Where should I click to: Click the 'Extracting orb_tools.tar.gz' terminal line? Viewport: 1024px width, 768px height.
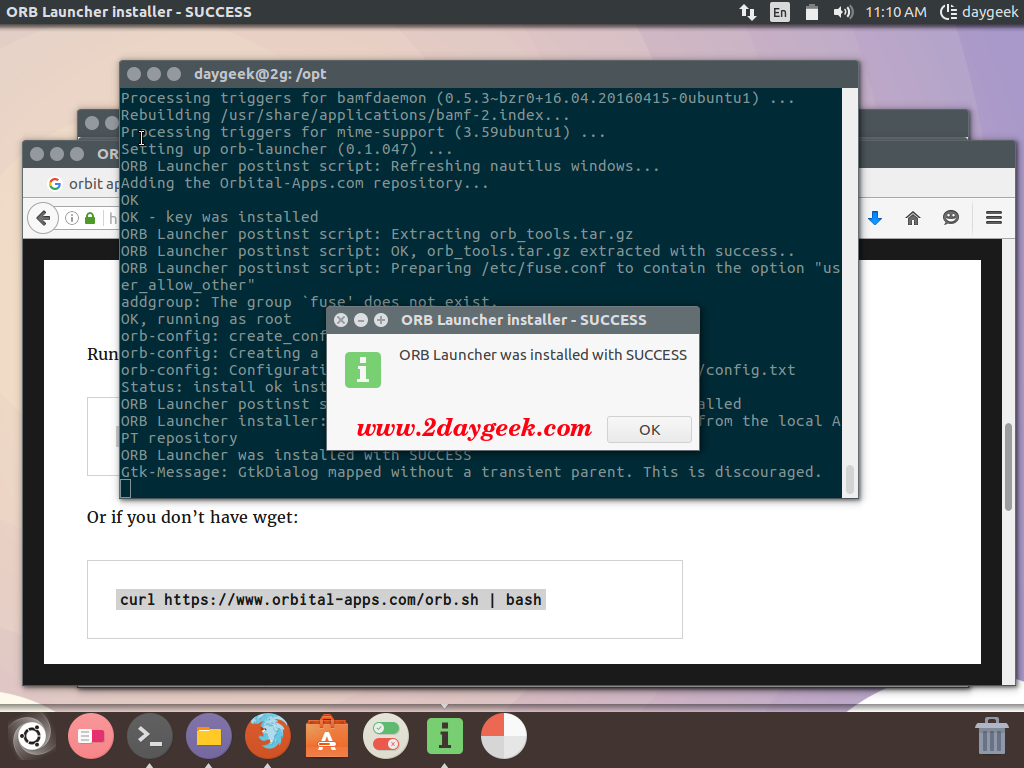(377, 234)
